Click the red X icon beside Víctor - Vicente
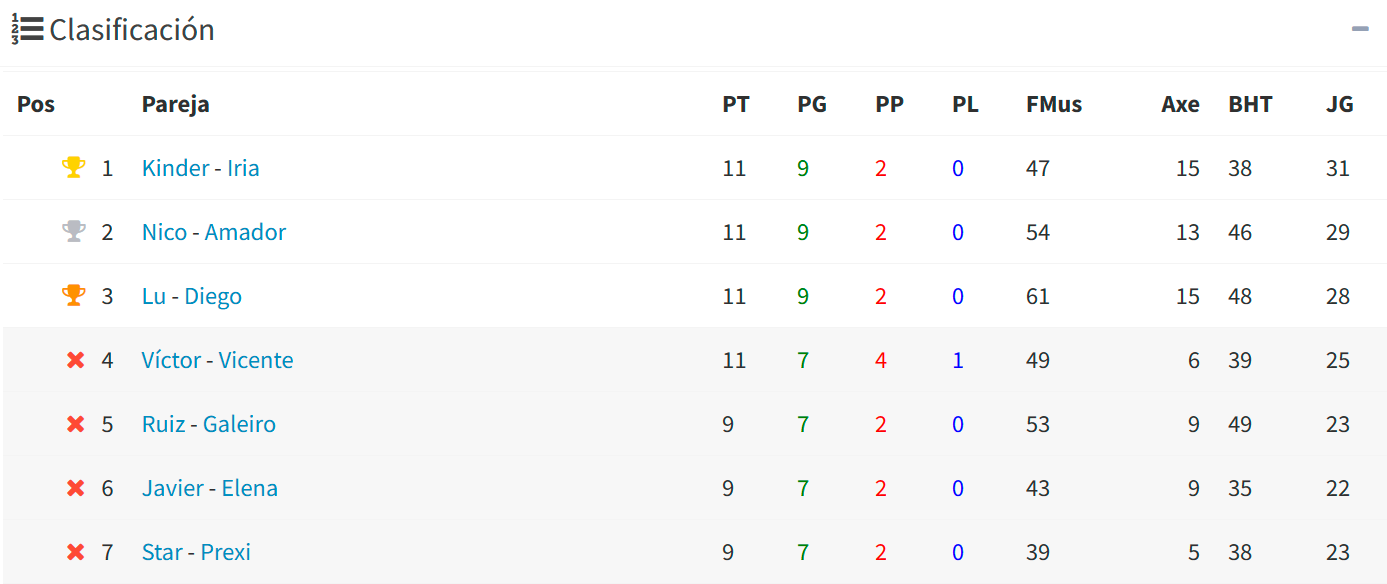This screenshot has height=584, width=1387. click(75, 359)
